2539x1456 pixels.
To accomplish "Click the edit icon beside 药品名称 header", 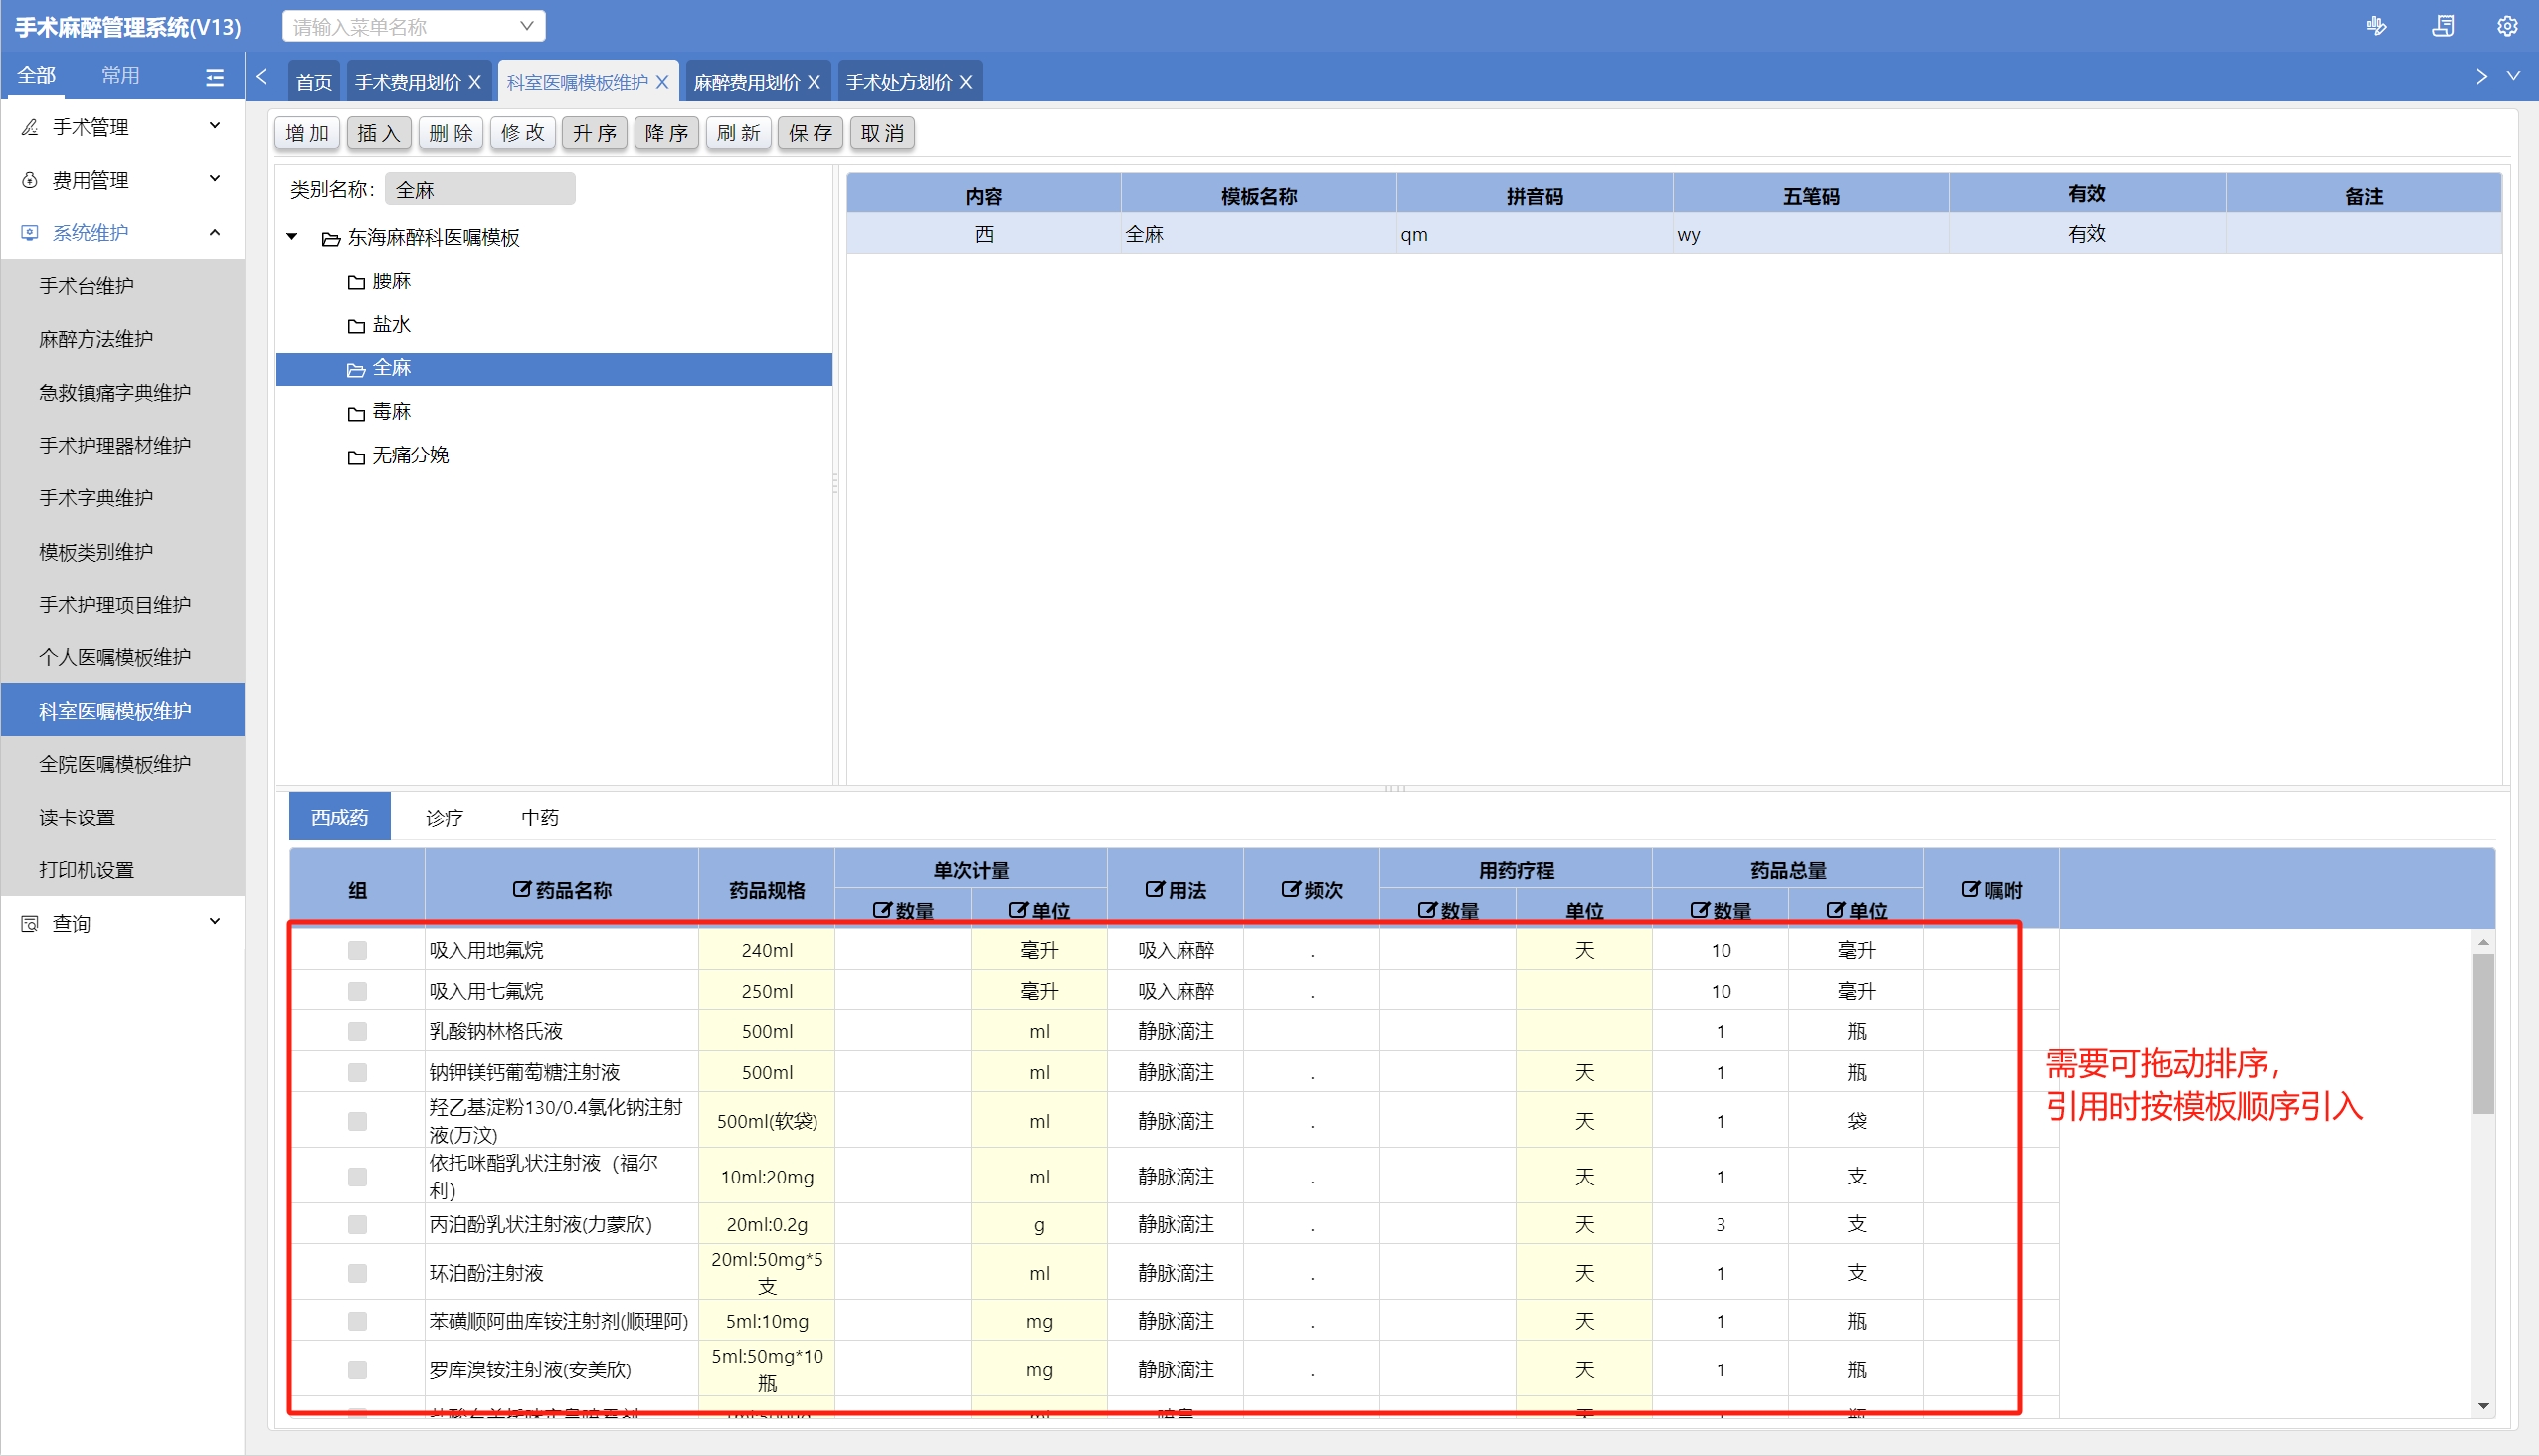I will [521, 888].
